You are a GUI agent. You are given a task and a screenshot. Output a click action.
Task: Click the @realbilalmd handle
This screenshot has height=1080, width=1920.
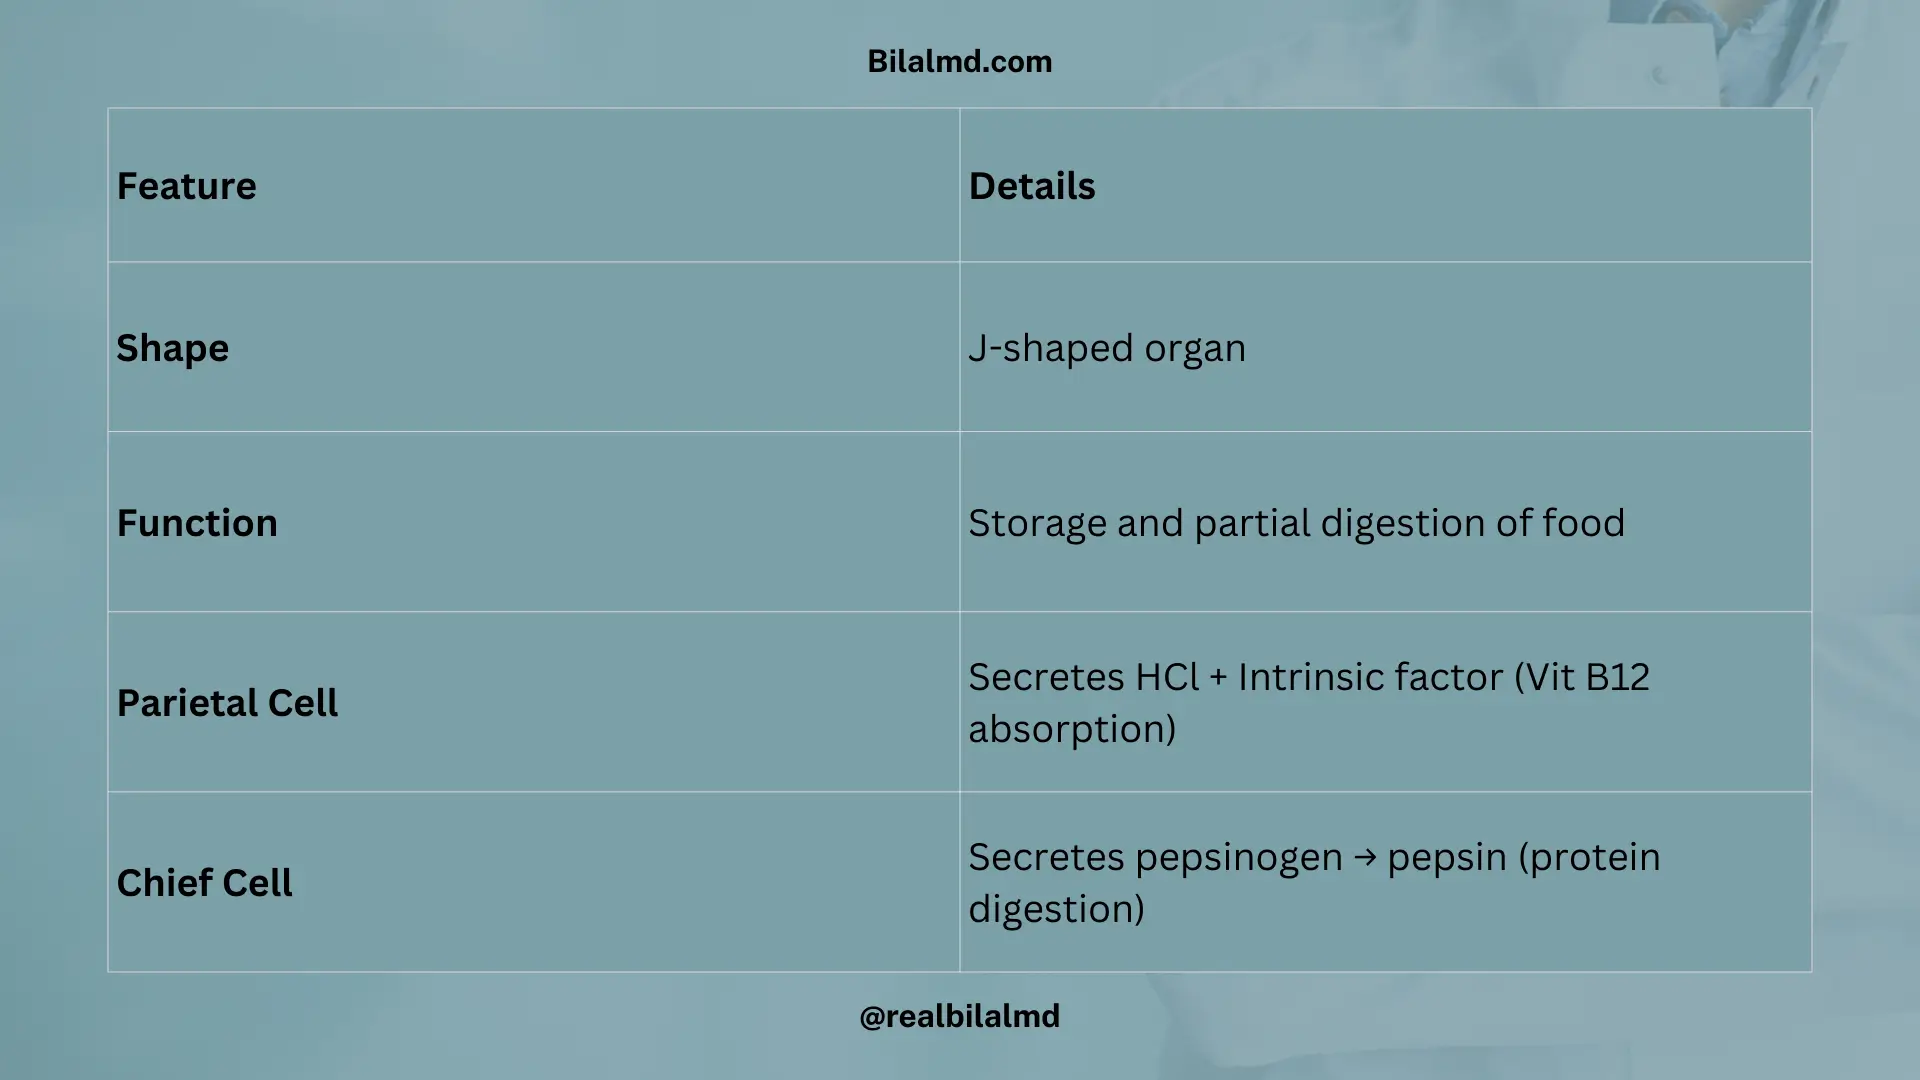coord(959,1016)
